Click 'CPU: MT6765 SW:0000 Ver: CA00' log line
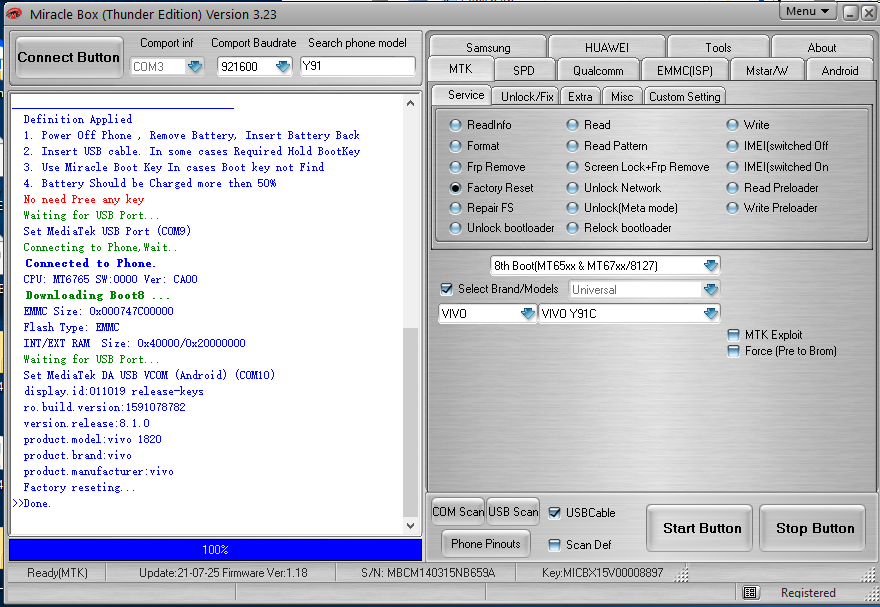Image resolution: width=880 pixels, height=607 pixels. [x=111, y=279]
